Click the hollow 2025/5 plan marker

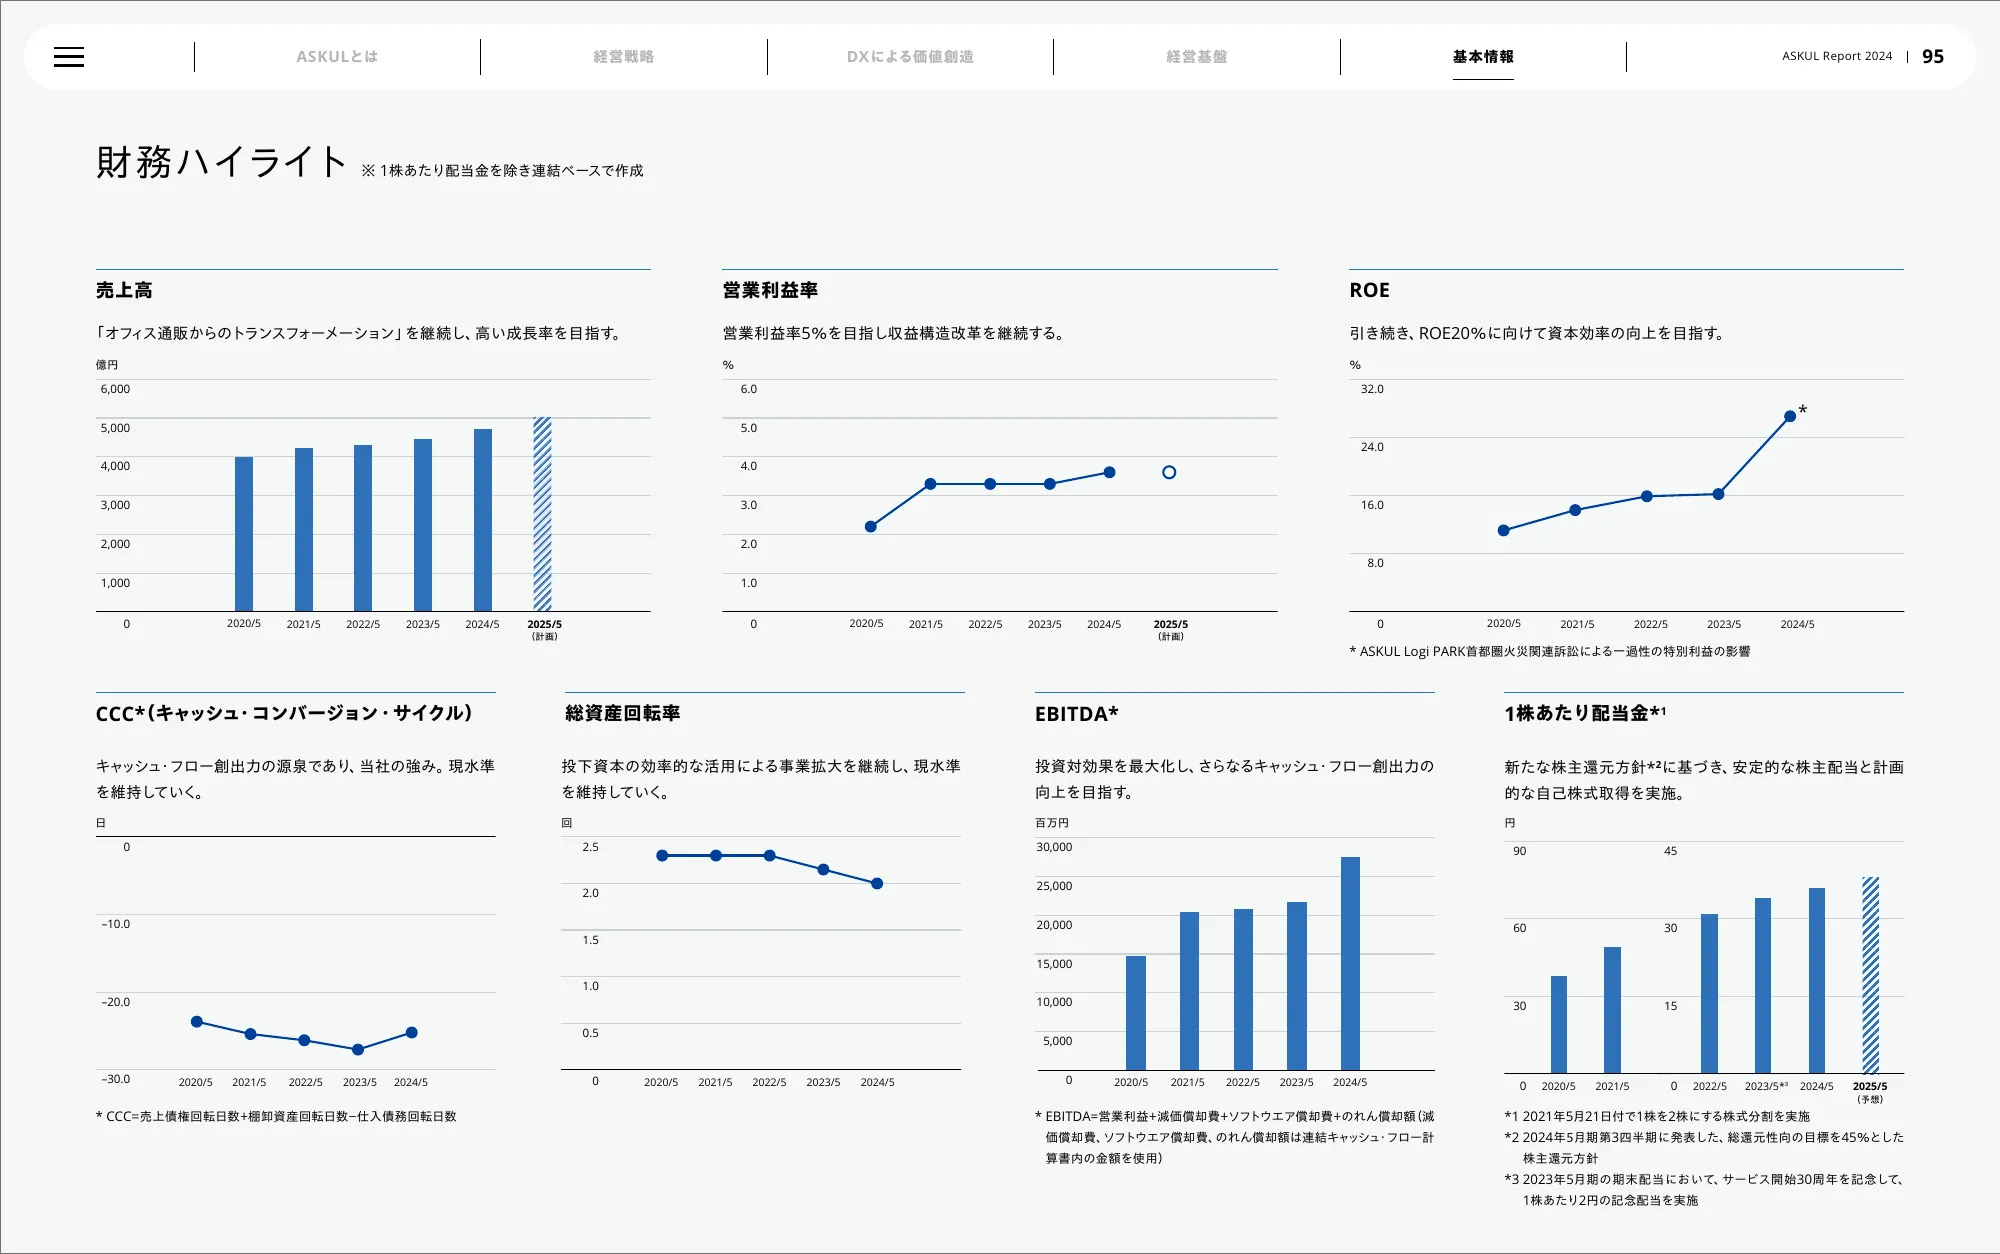pos(1169,472)
